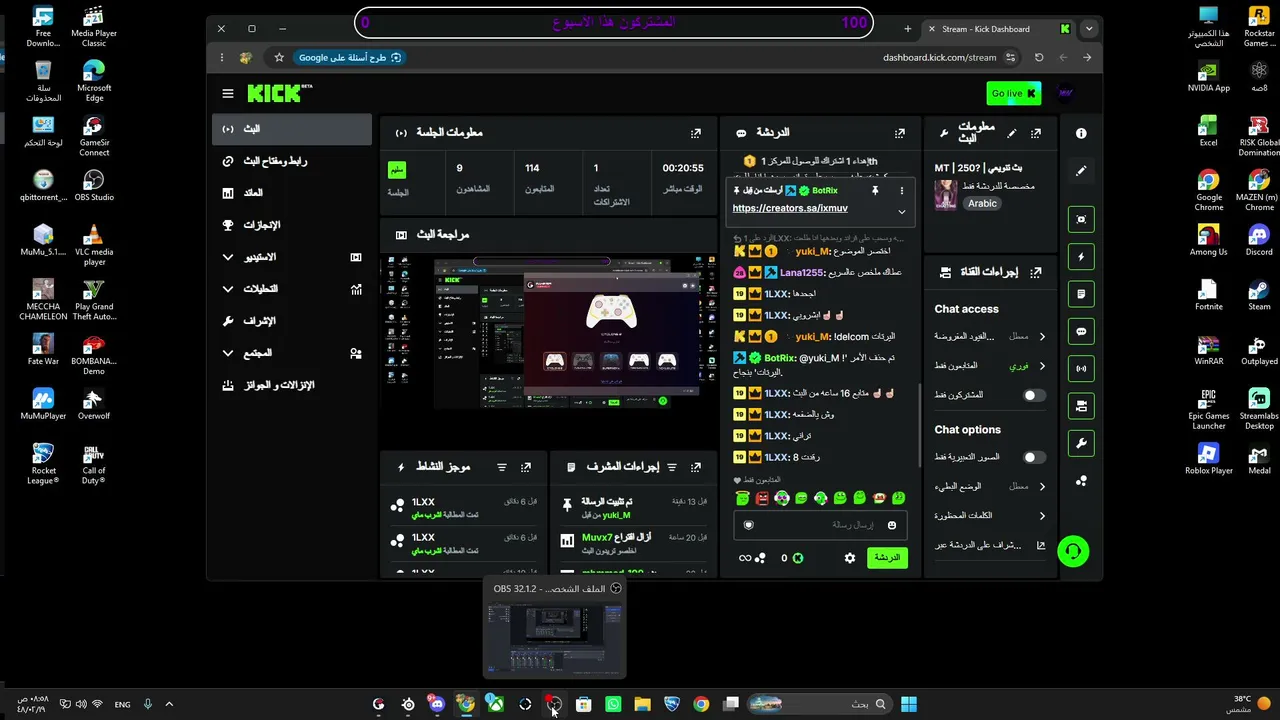This screenshot has width=1280, height=720.
Task: Open the العائد sidebar item
Action: [292, 193]
